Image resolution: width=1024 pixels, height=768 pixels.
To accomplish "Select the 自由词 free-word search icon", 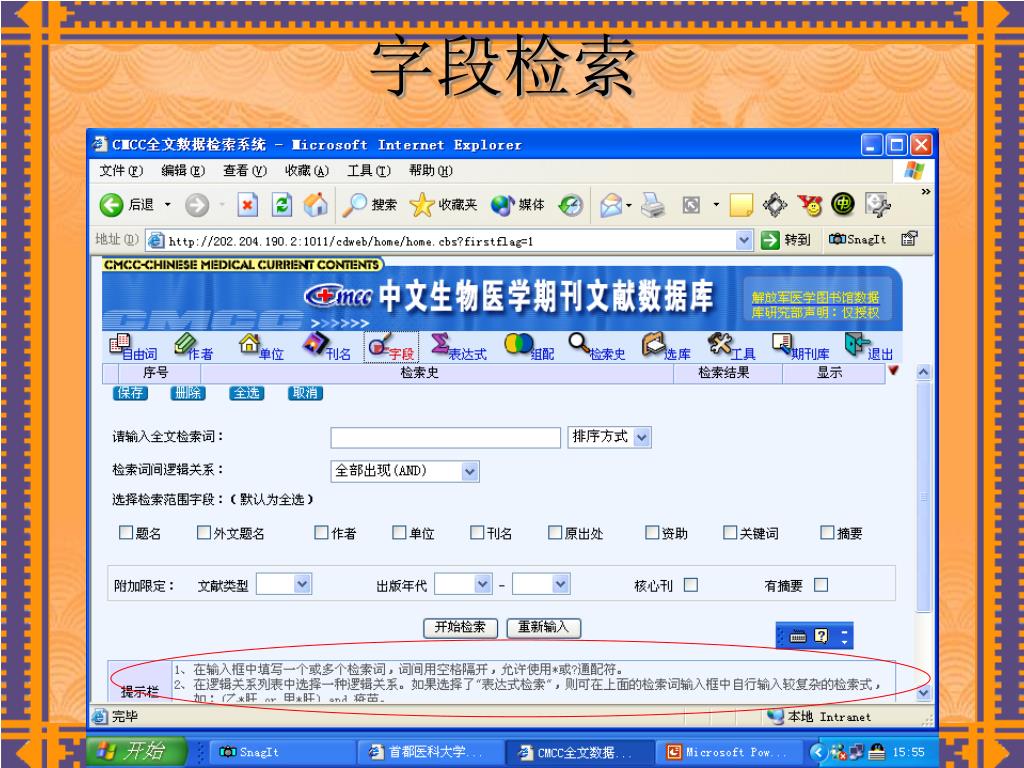I will pyautogui.click(x=133, y=347).
